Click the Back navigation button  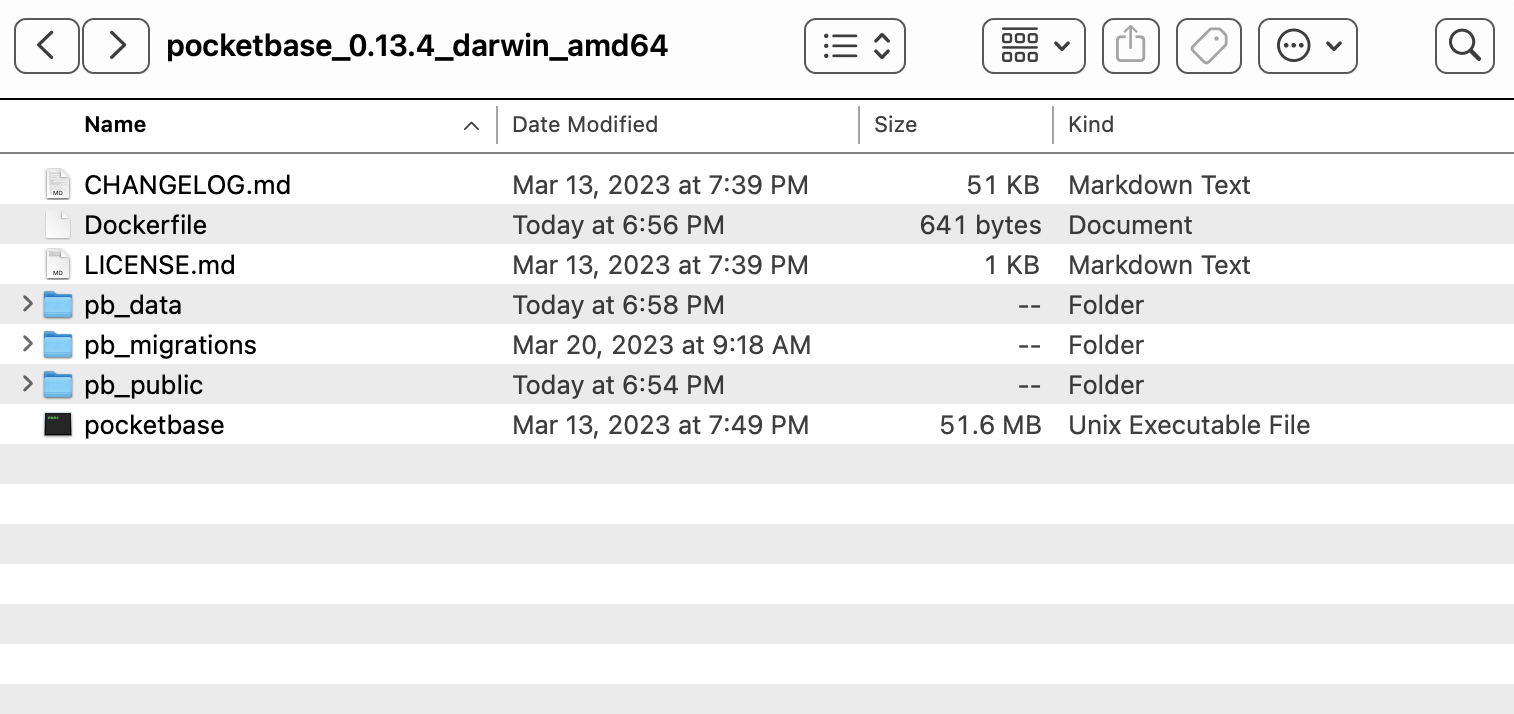46,45
